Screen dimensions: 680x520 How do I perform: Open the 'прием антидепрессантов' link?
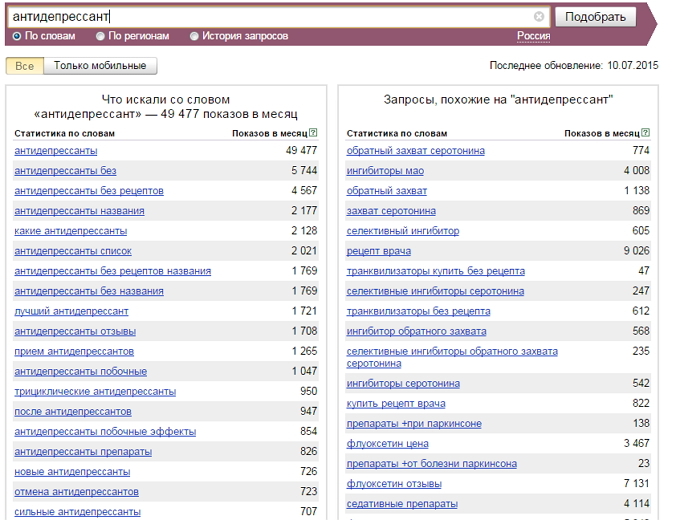click(x=74, y=351)
